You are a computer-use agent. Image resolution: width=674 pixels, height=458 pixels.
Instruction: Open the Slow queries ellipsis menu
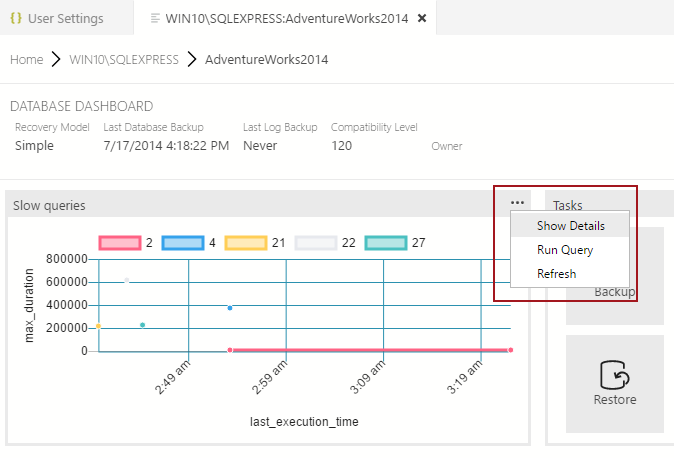(x=517, y=203)
